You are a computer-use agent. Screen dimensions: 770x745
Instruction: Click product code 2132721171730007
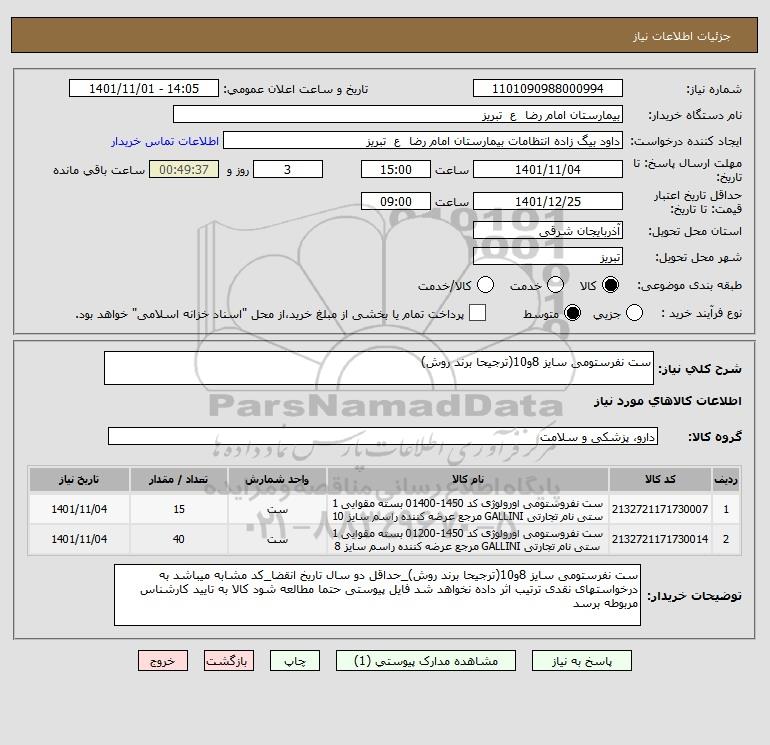pos(660,509)
